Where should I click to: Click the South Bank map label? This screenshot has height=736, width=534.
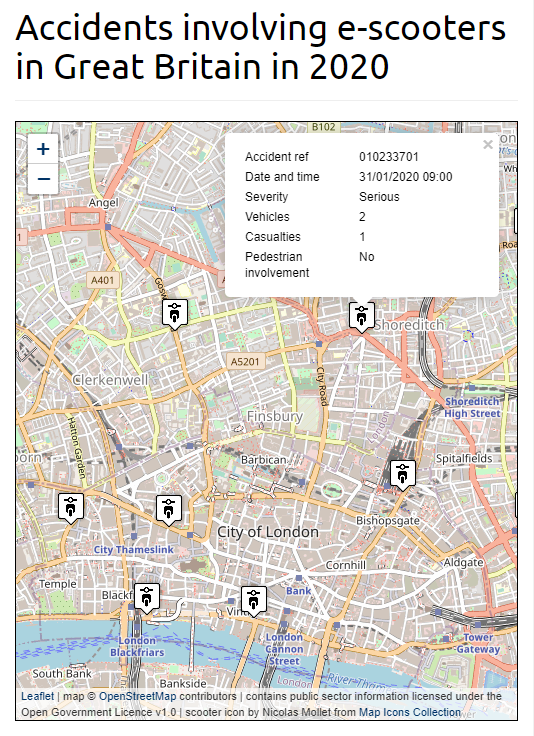click(62, 674)
